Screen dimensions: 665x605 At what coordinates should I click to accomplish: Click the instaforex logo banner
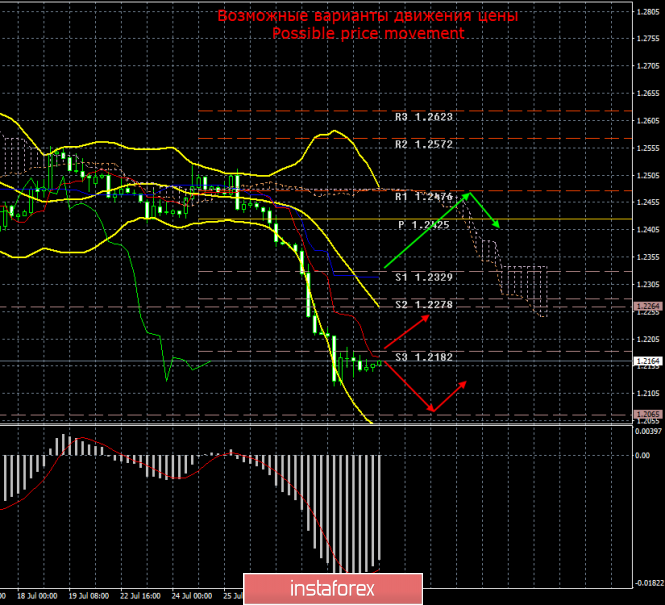tap(333, 589)
